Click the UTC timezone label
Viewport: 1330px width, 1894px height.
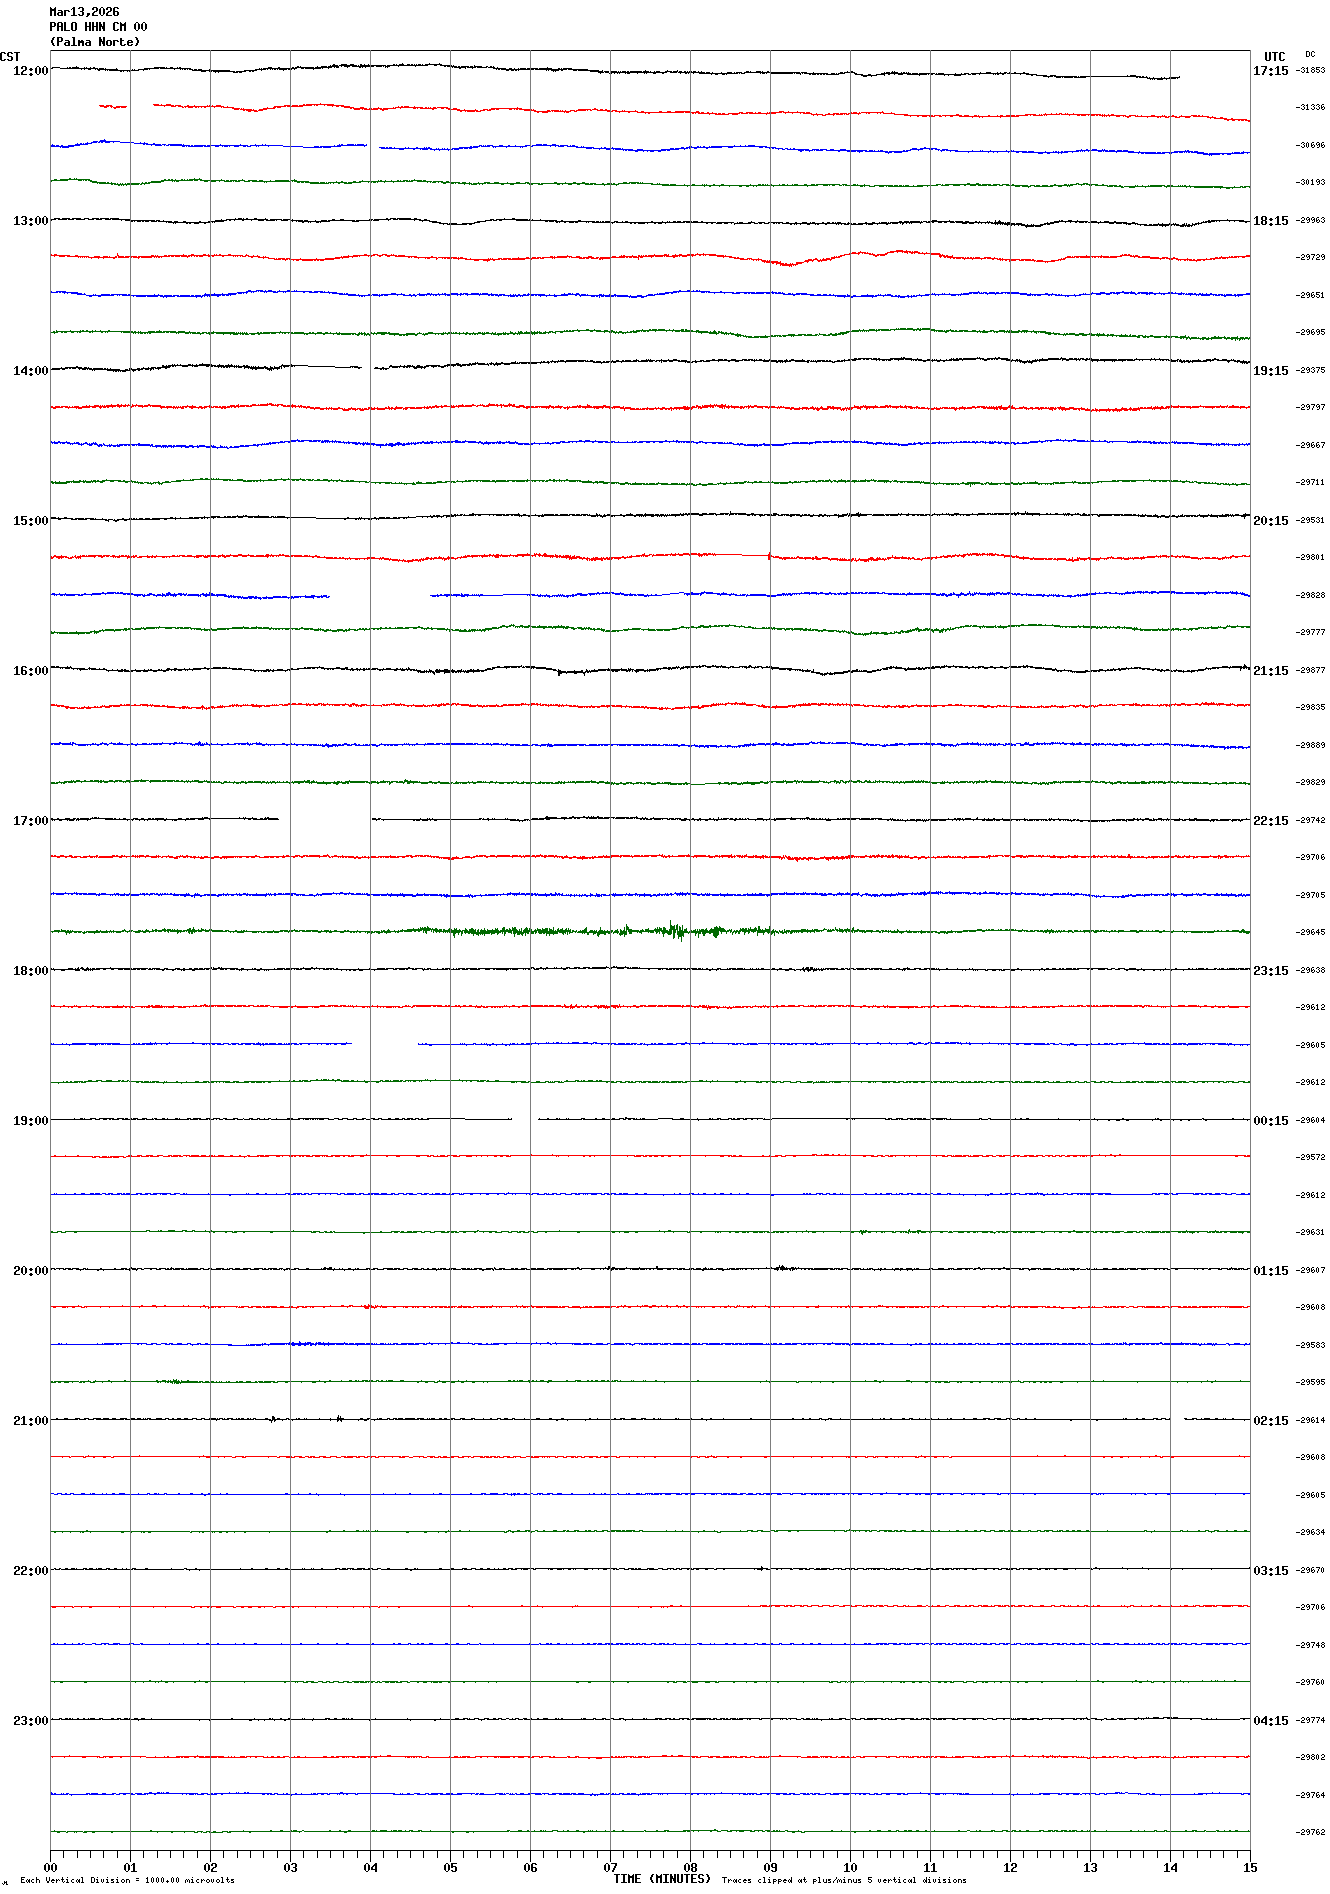(x=1274, y=57)
